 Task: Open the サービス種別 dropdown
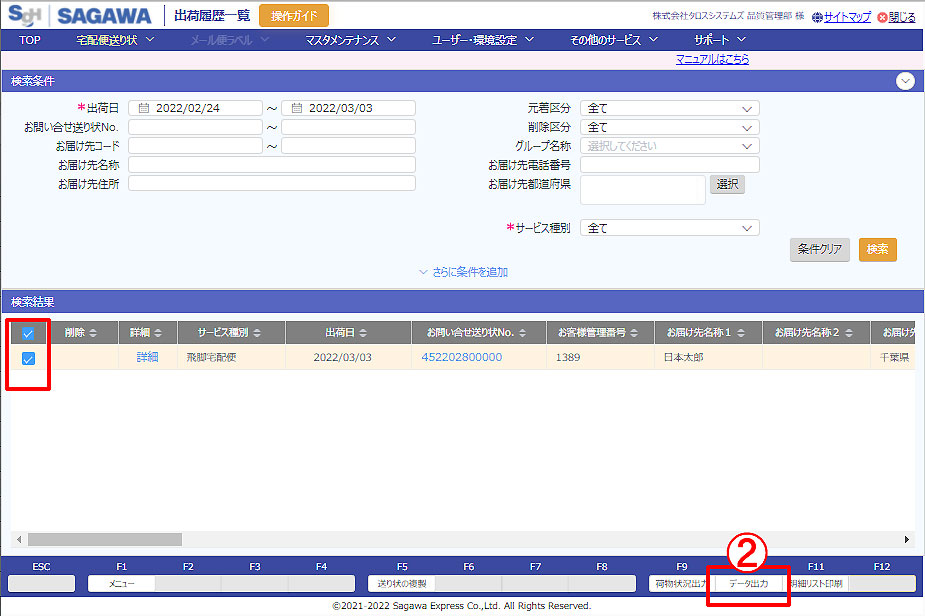pyautogui.click(x=746, y=229)
